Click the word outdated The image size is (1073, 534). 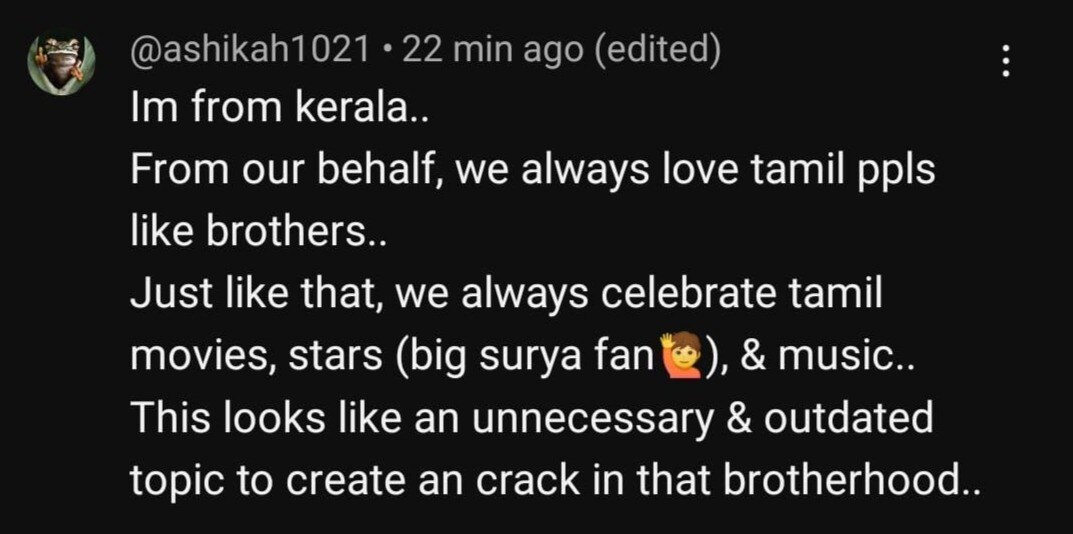(849, 418)
